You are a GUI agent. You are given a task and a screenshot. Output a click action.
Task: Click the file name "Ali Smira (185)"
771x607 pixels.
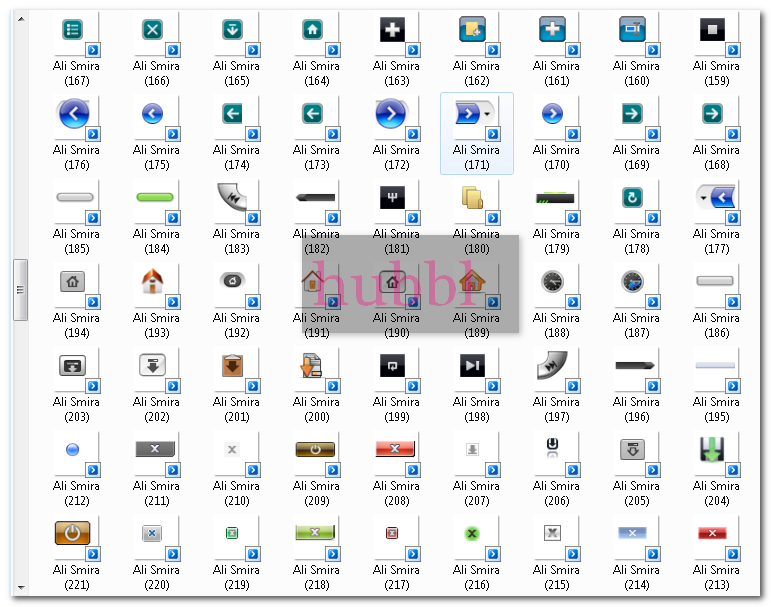tap(76, 241)
